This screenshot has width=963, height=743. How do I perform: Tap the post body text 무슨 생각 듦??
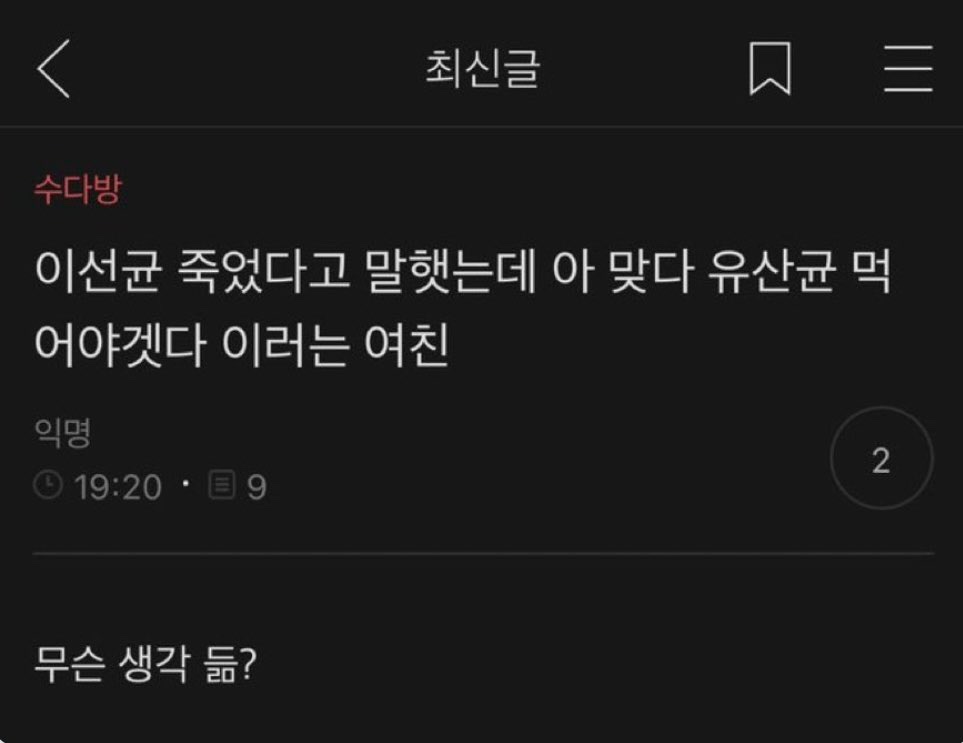click(x=145, y=664)
